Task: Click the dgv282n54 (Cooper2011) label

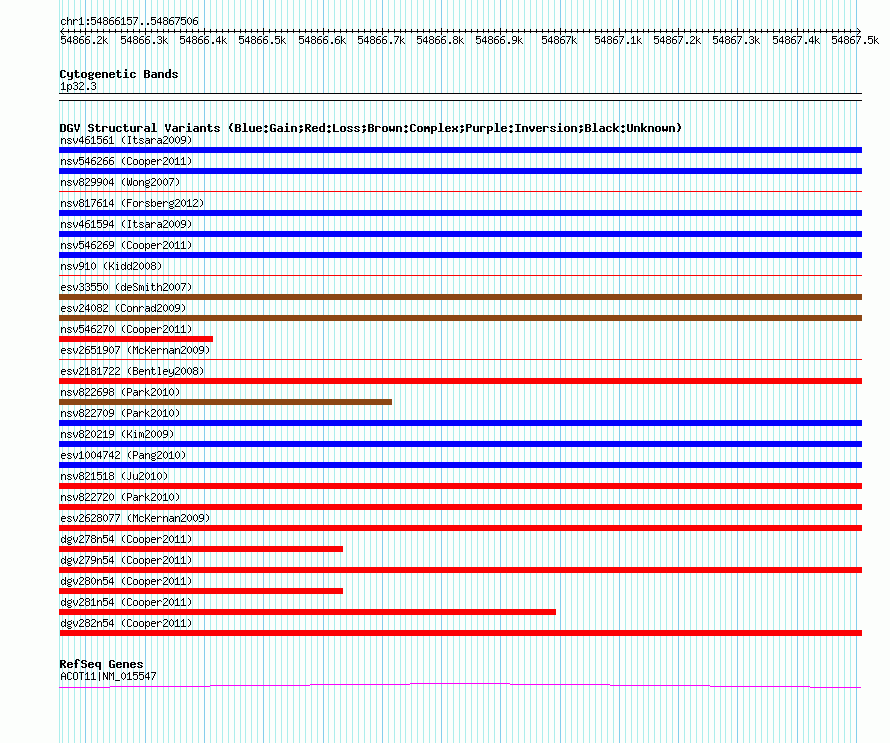Action: coord(126,623)
